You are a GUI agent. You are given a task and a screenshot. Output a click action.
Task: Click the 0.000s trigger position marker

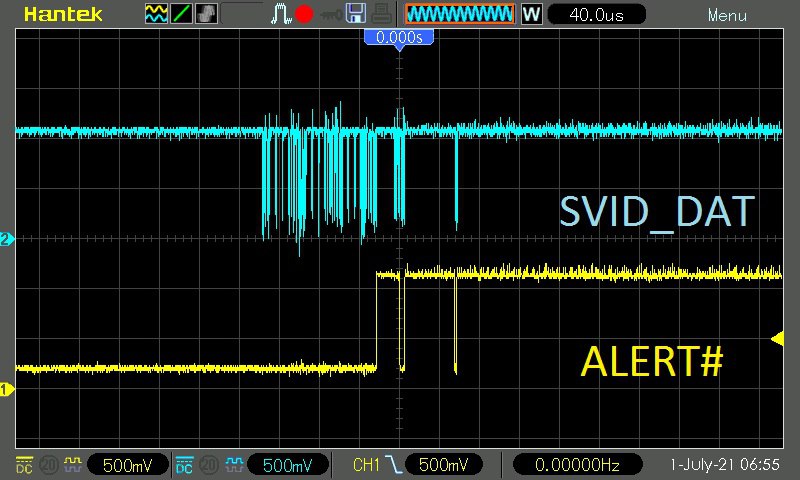pos(399,38)
